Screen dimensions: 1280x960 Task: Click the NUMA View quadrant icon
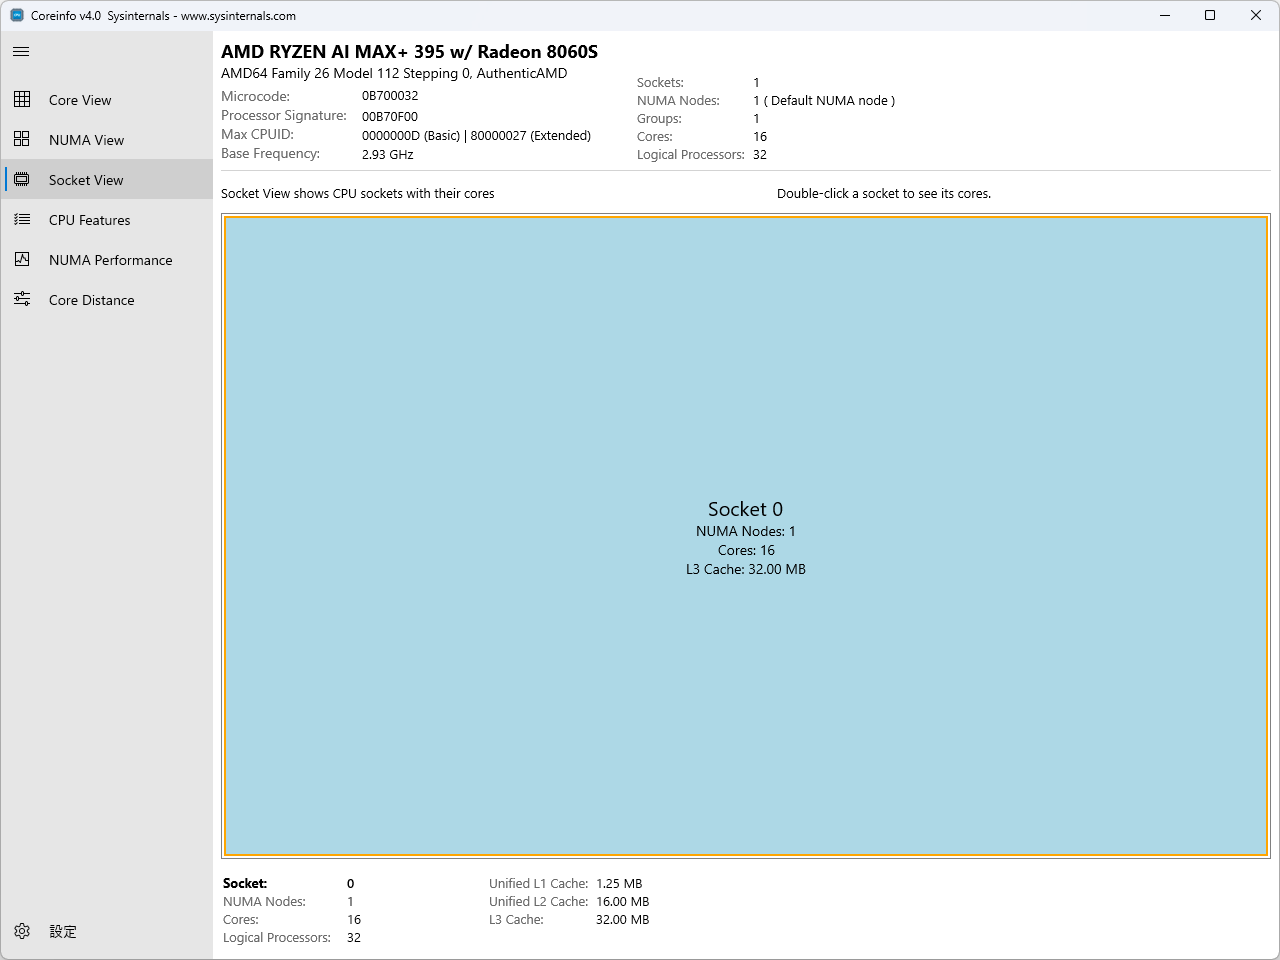pyautogui.click(x=21, y=139)
